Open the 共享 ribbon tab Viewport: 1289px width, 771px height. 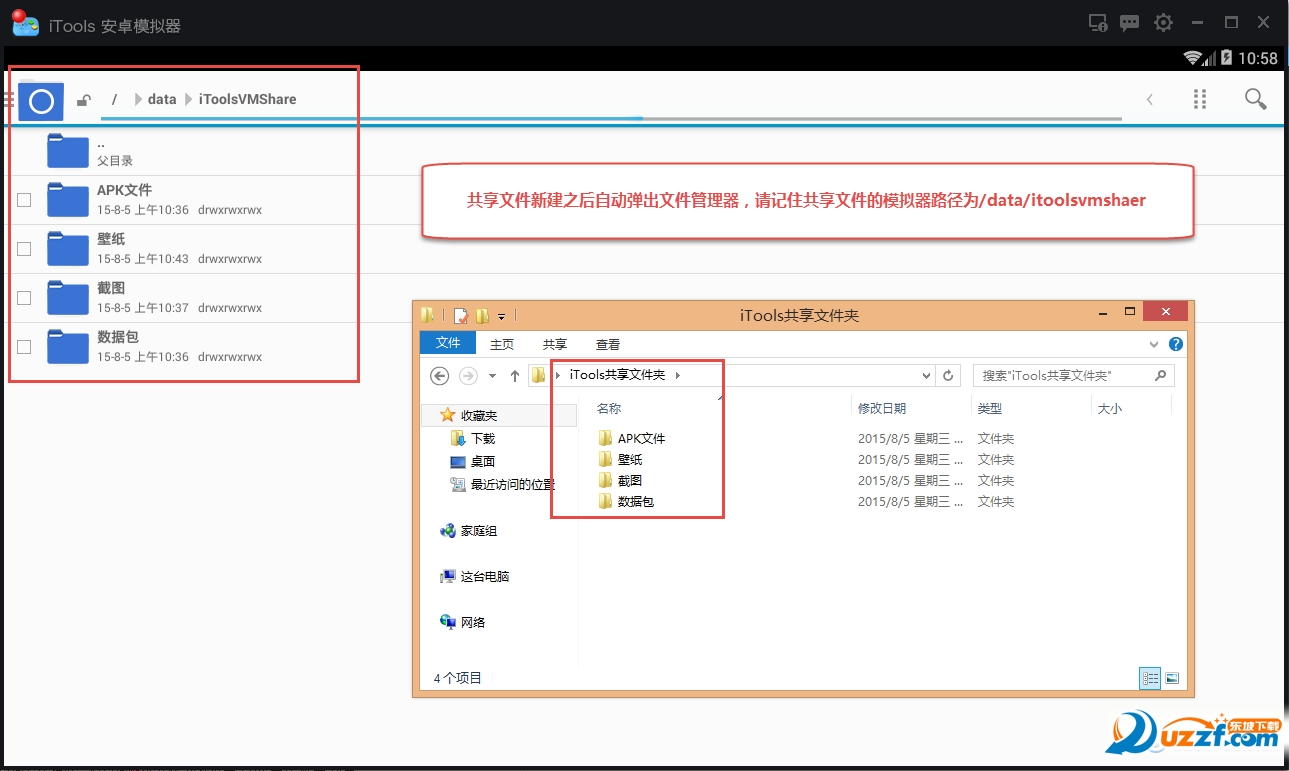[555, 344]
